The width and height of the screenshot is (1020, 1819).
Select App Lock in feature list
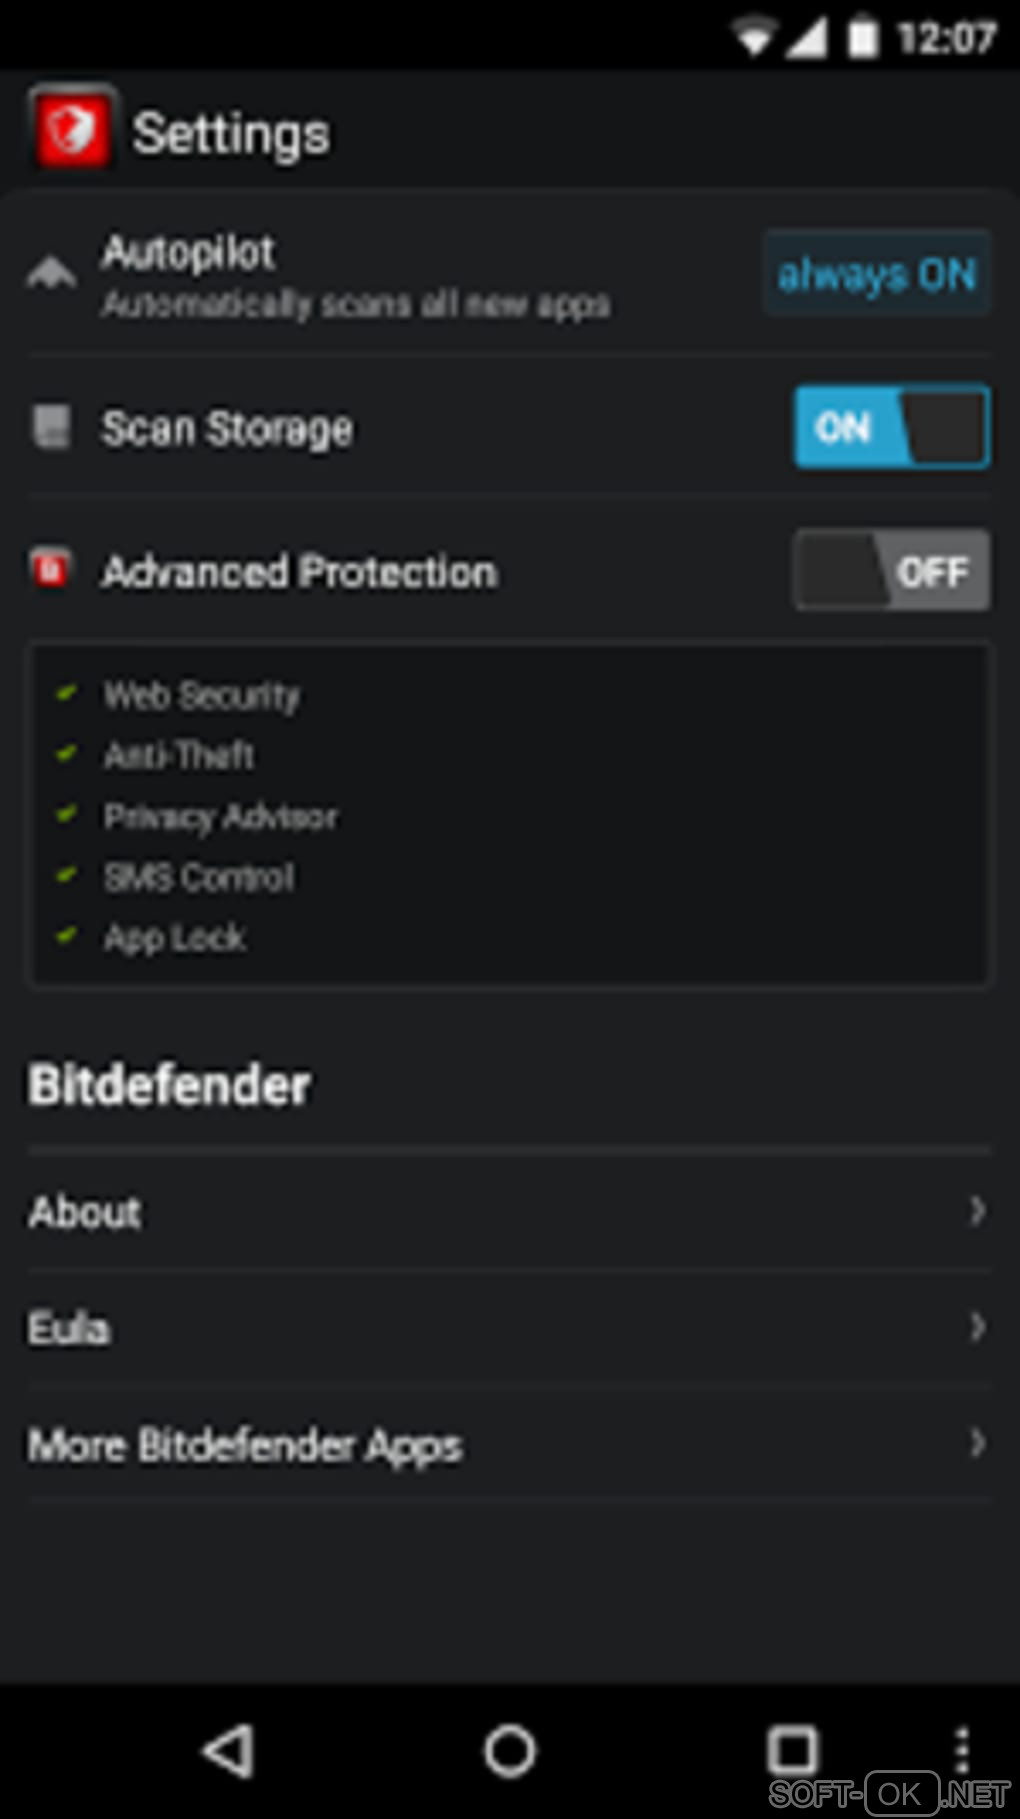tap(175, 938)
